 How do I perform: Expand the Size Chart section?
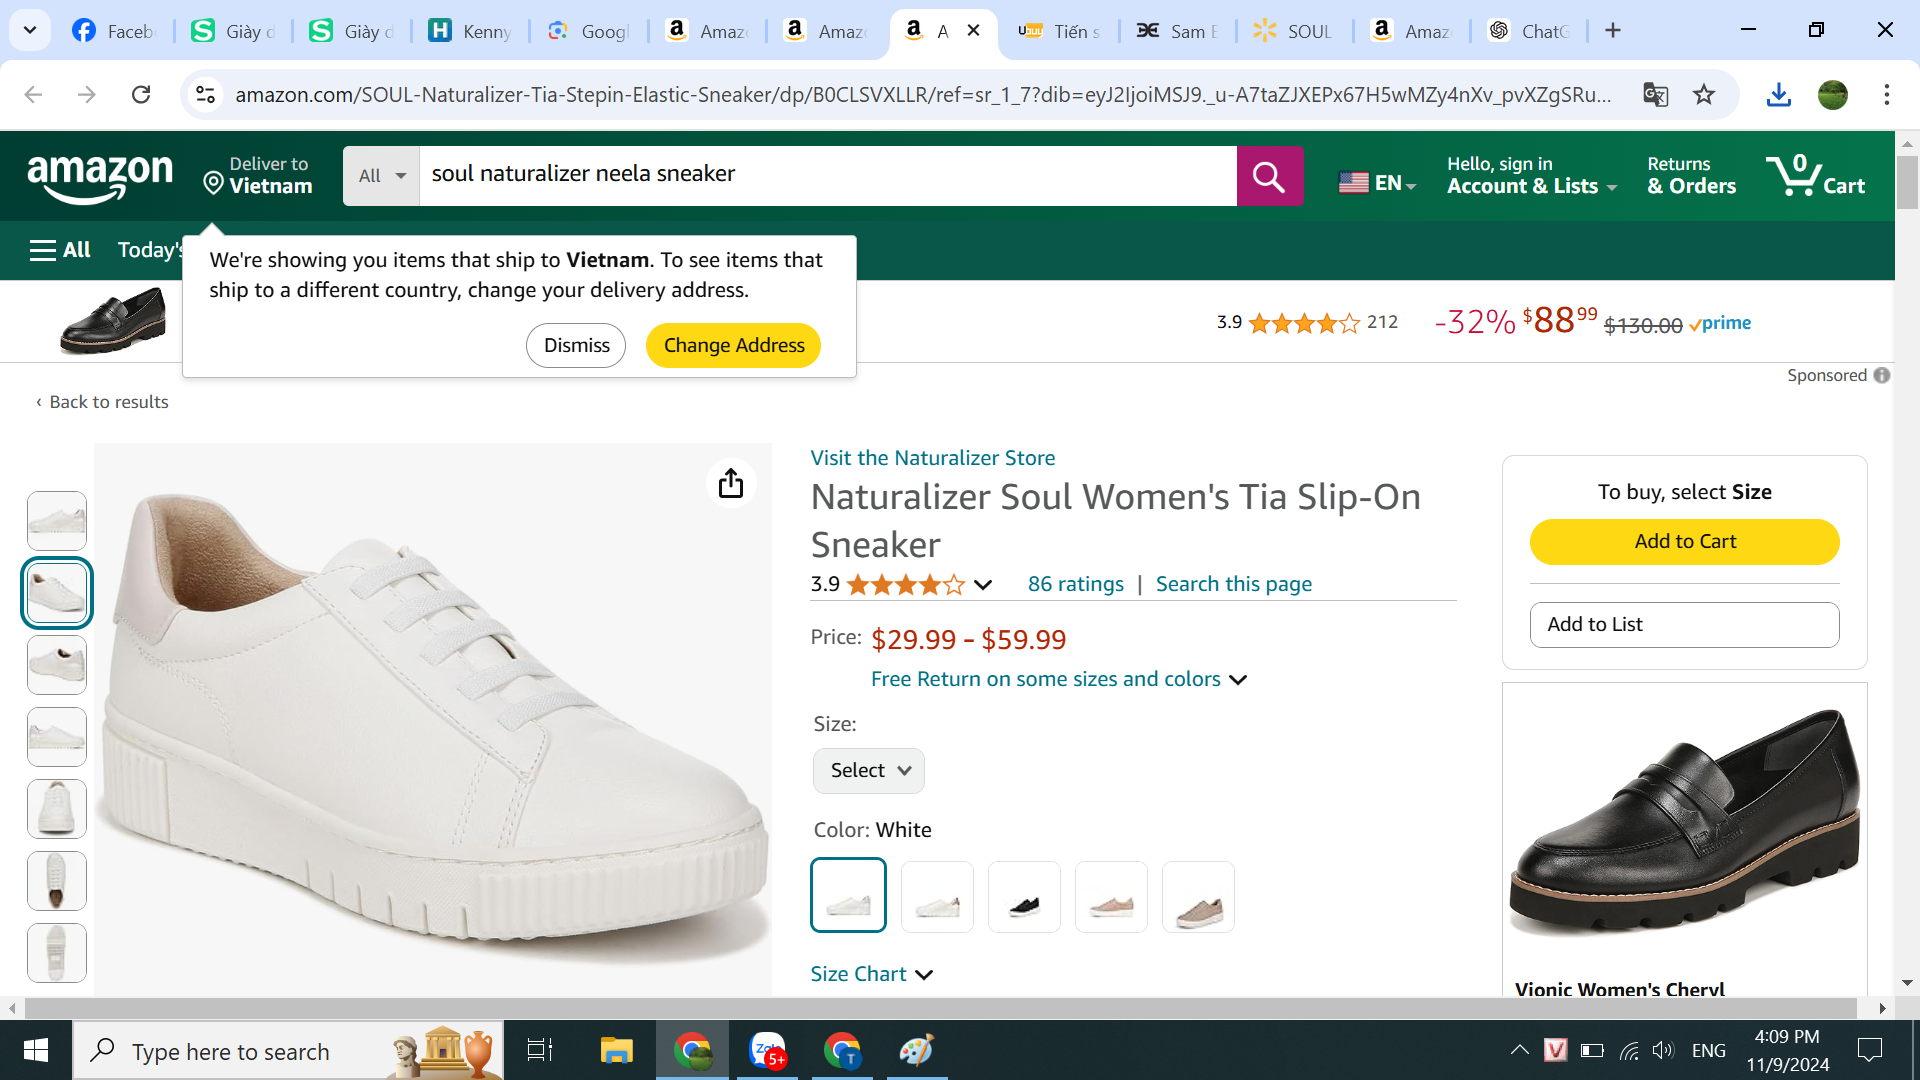[x=871, y=974]
